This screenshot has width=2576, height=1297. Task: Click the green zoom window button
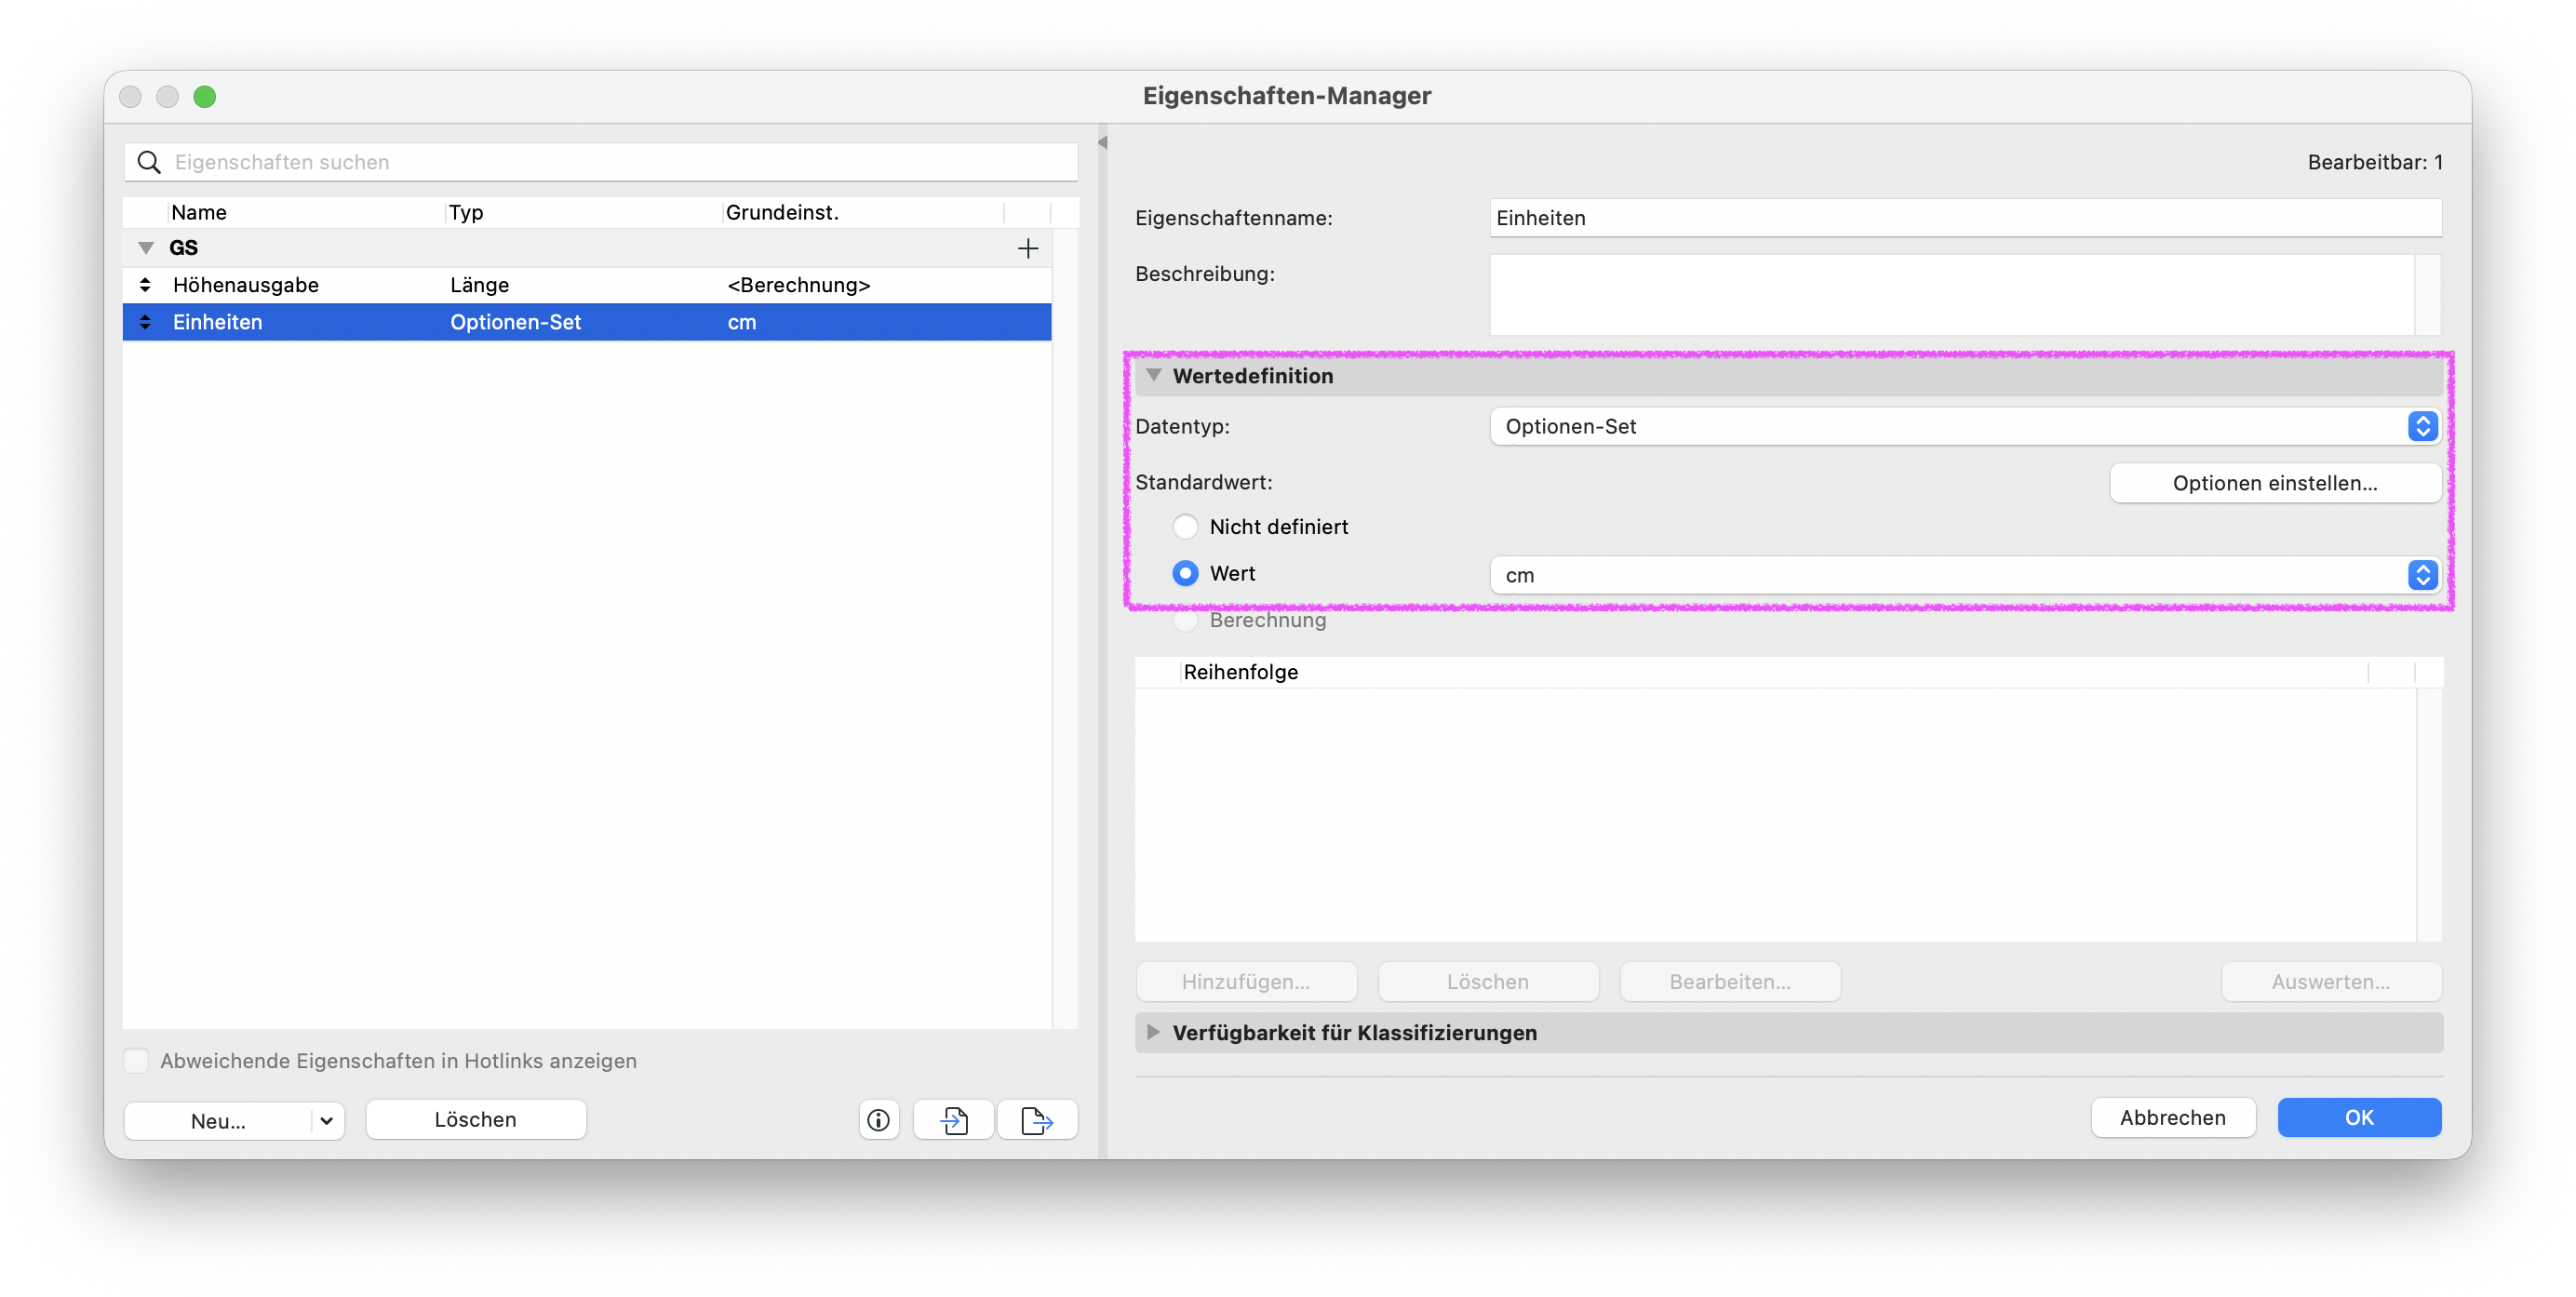tap(205, 97)
